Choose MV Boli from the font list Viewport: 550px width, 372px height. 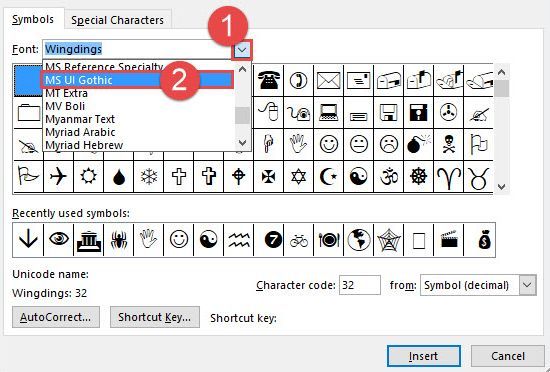(138, 106)
